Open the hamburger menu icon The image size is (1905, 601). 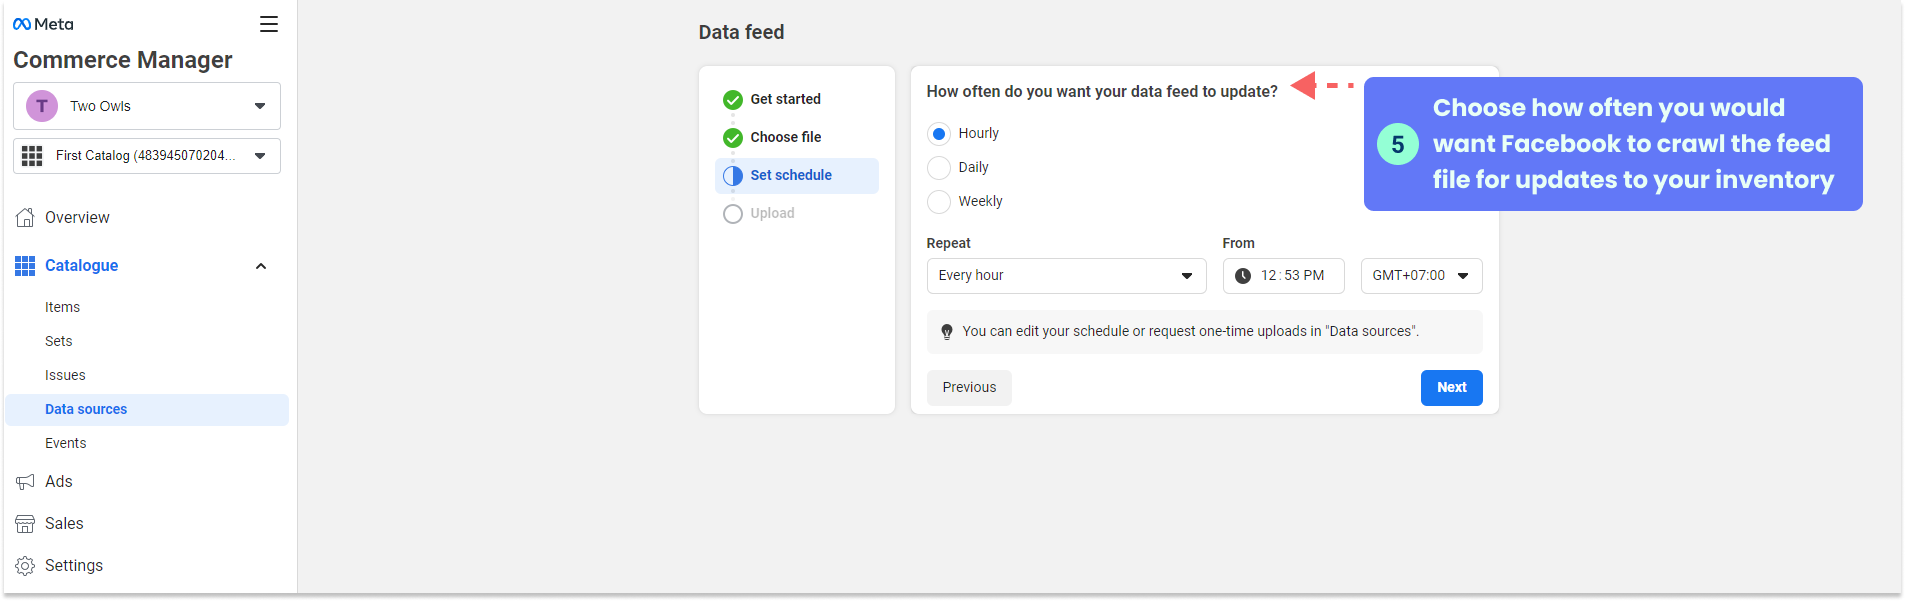coord(269,24)
